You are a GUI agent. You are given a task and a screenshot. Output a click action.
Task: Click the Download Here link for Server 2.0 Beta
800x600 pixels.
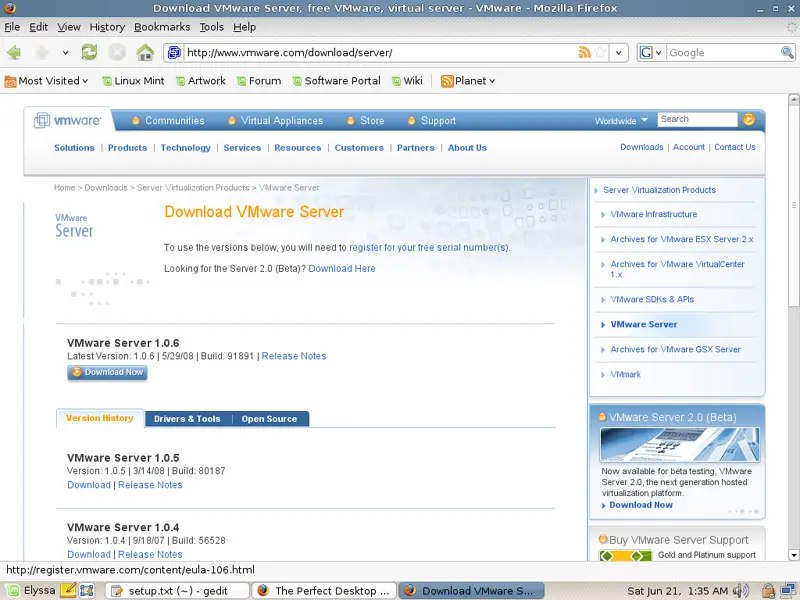coord(342,268)
